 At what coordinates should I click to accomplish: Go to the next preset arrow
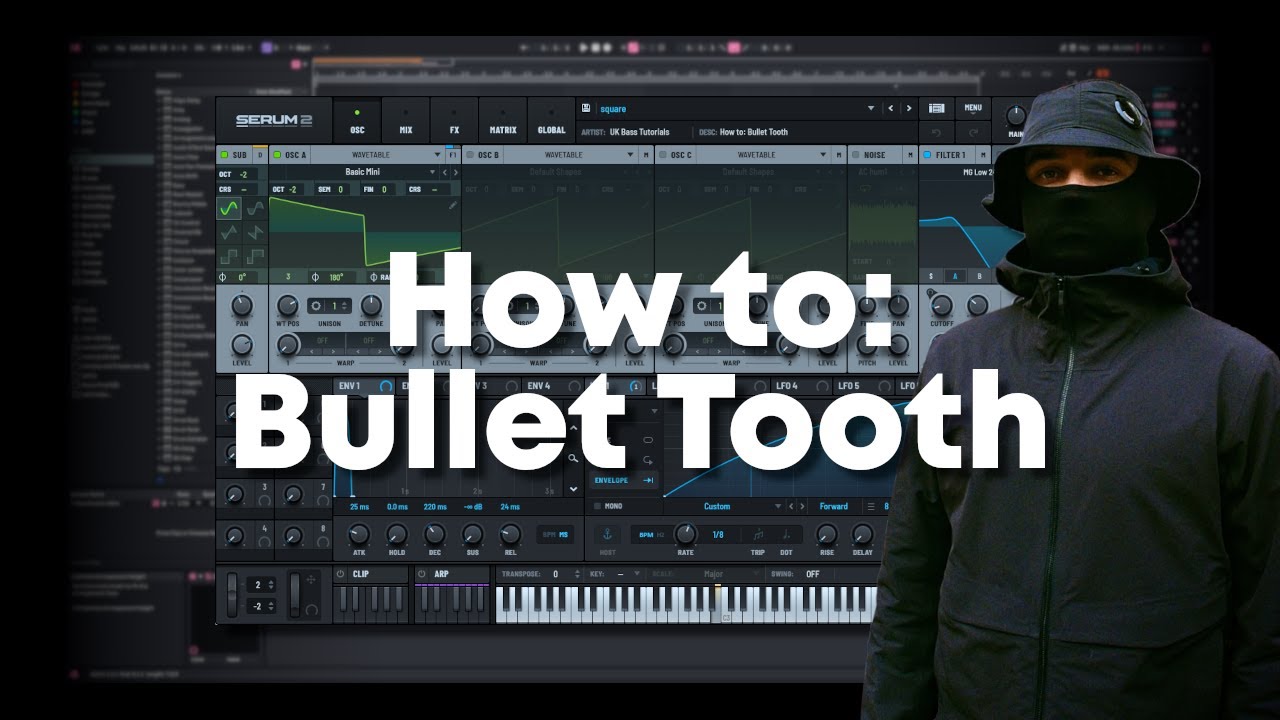click(908, 108)
